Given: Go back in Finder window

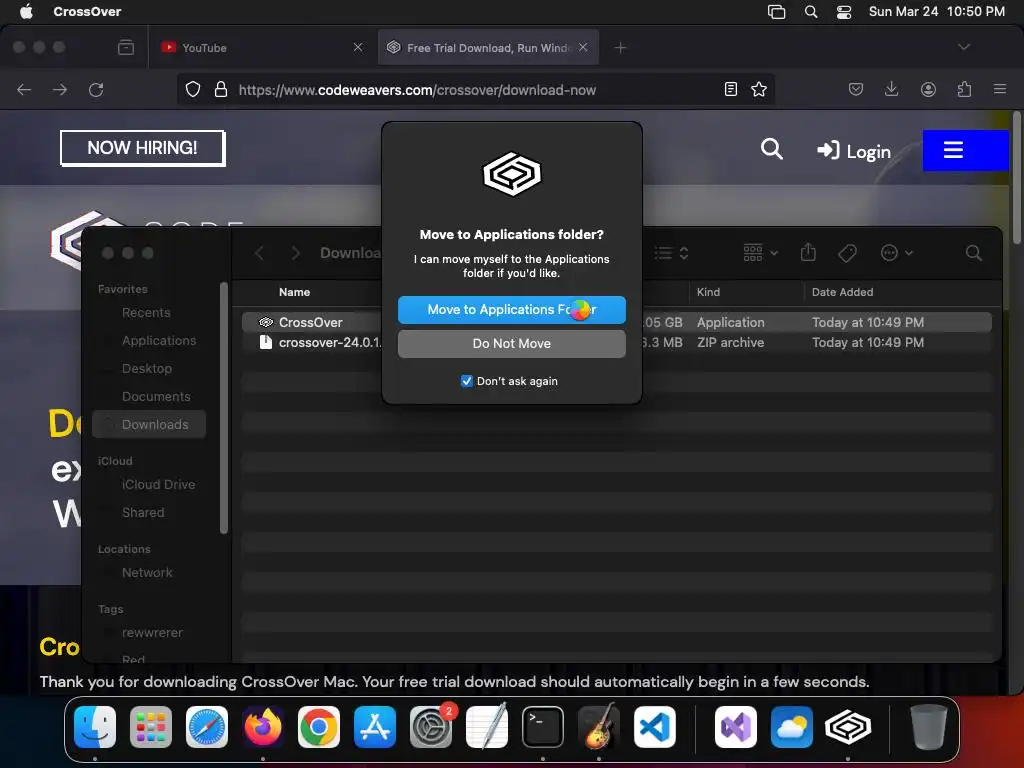Looking at the screenshot, I should 259,253.
